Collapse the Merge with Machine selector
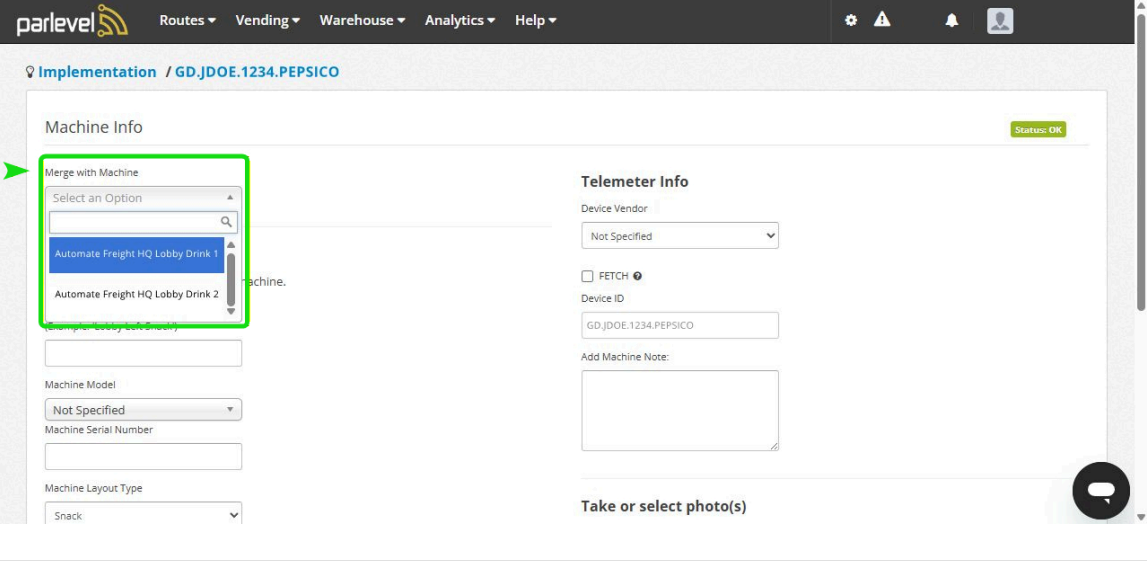The width and height of the screenshot is (1147, 561). tap(143, 198)
